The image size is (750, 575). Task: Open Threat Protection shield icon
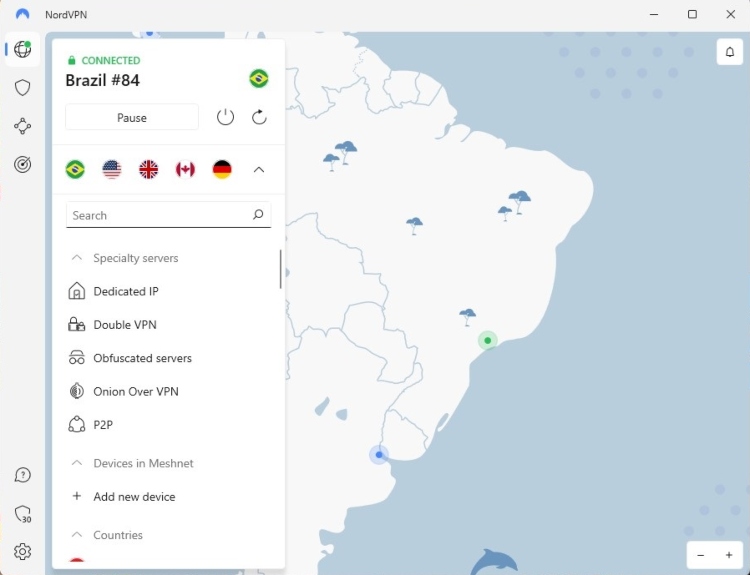22,88
